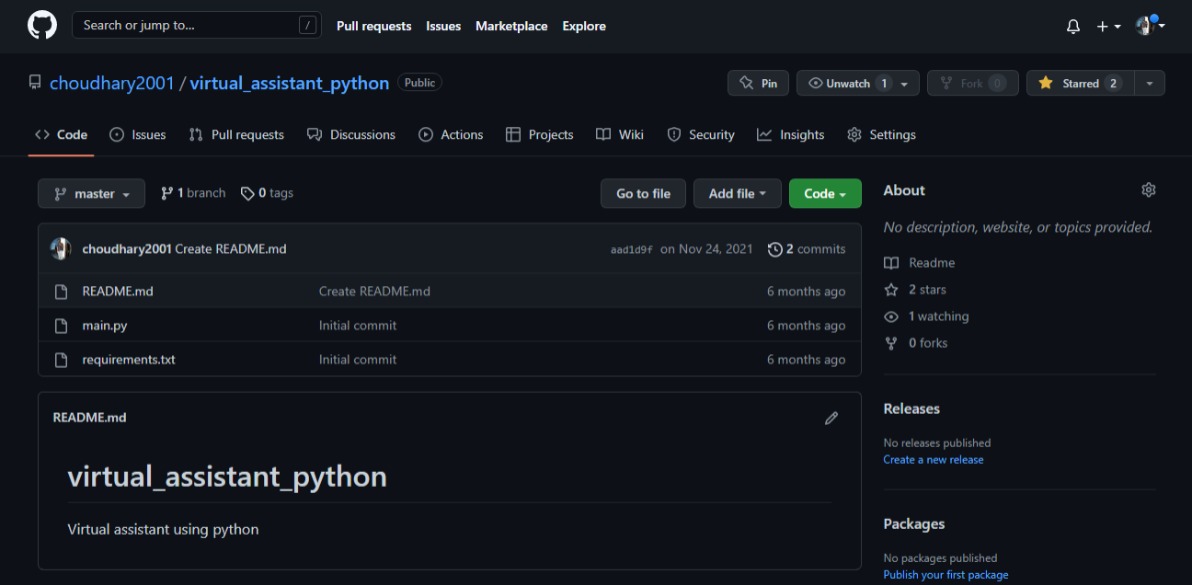The height and width of the screenshot is (585, 1192).
Task: Edit README with the pencil icon
Action: click(x=832, y=418)
